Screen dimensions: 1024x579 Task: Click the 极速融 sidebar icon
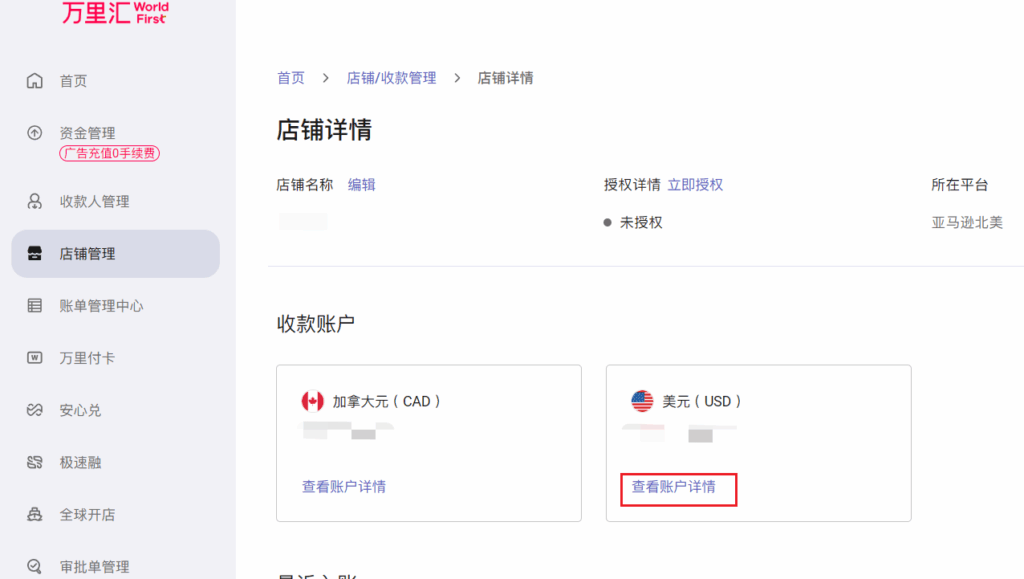(35, 462)
